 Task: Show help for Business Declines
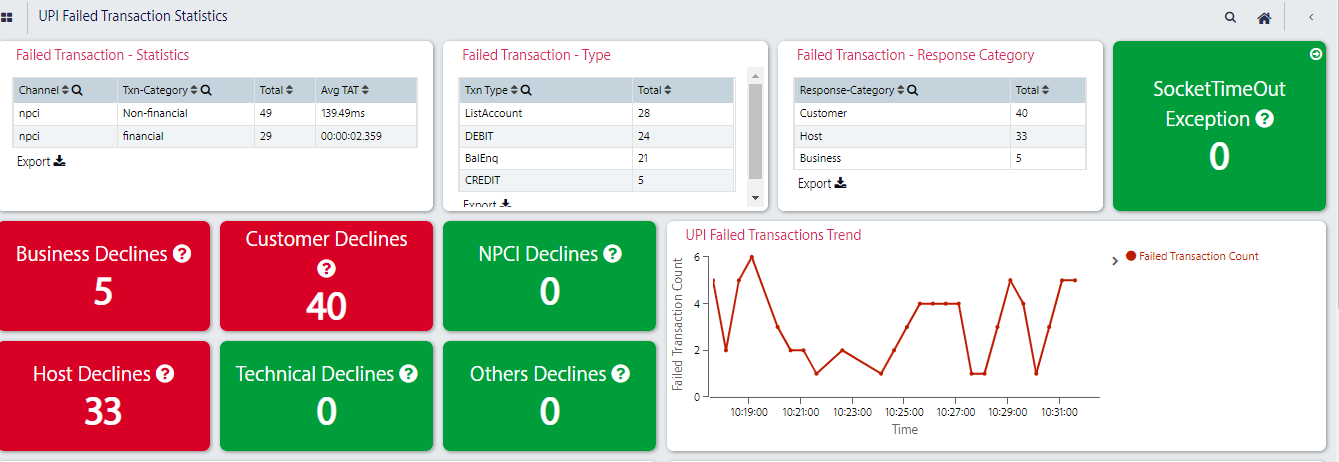pos(182,254)
